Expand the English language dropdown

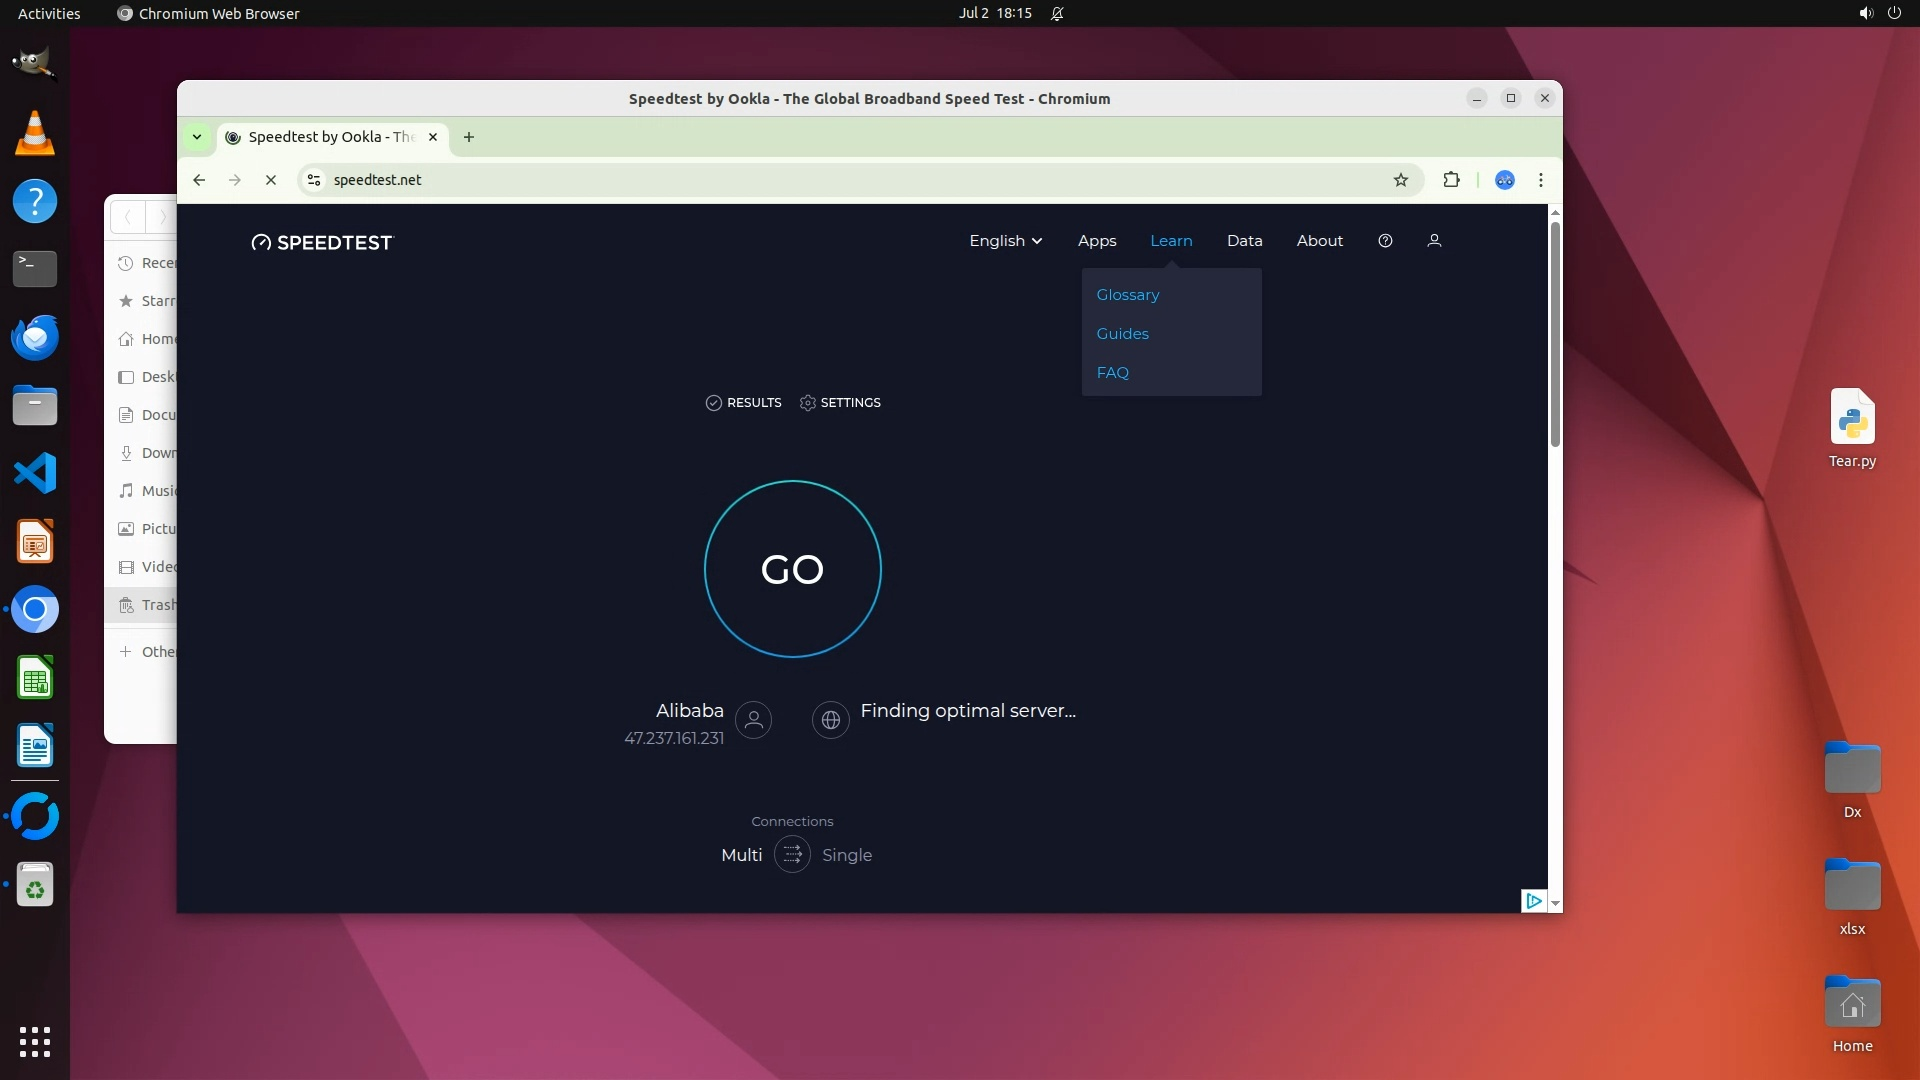pos(1005,241)
